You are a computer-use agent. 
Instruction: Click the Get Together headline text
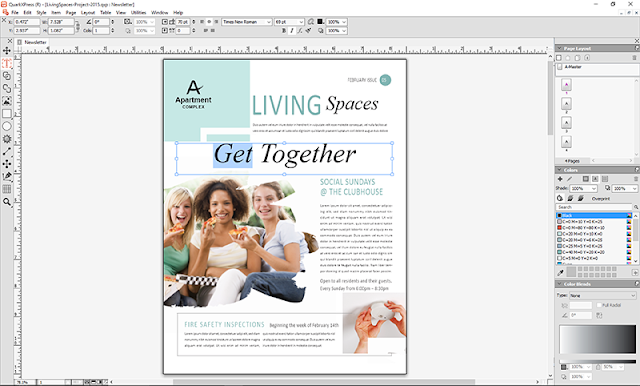(x=285, y=154)
